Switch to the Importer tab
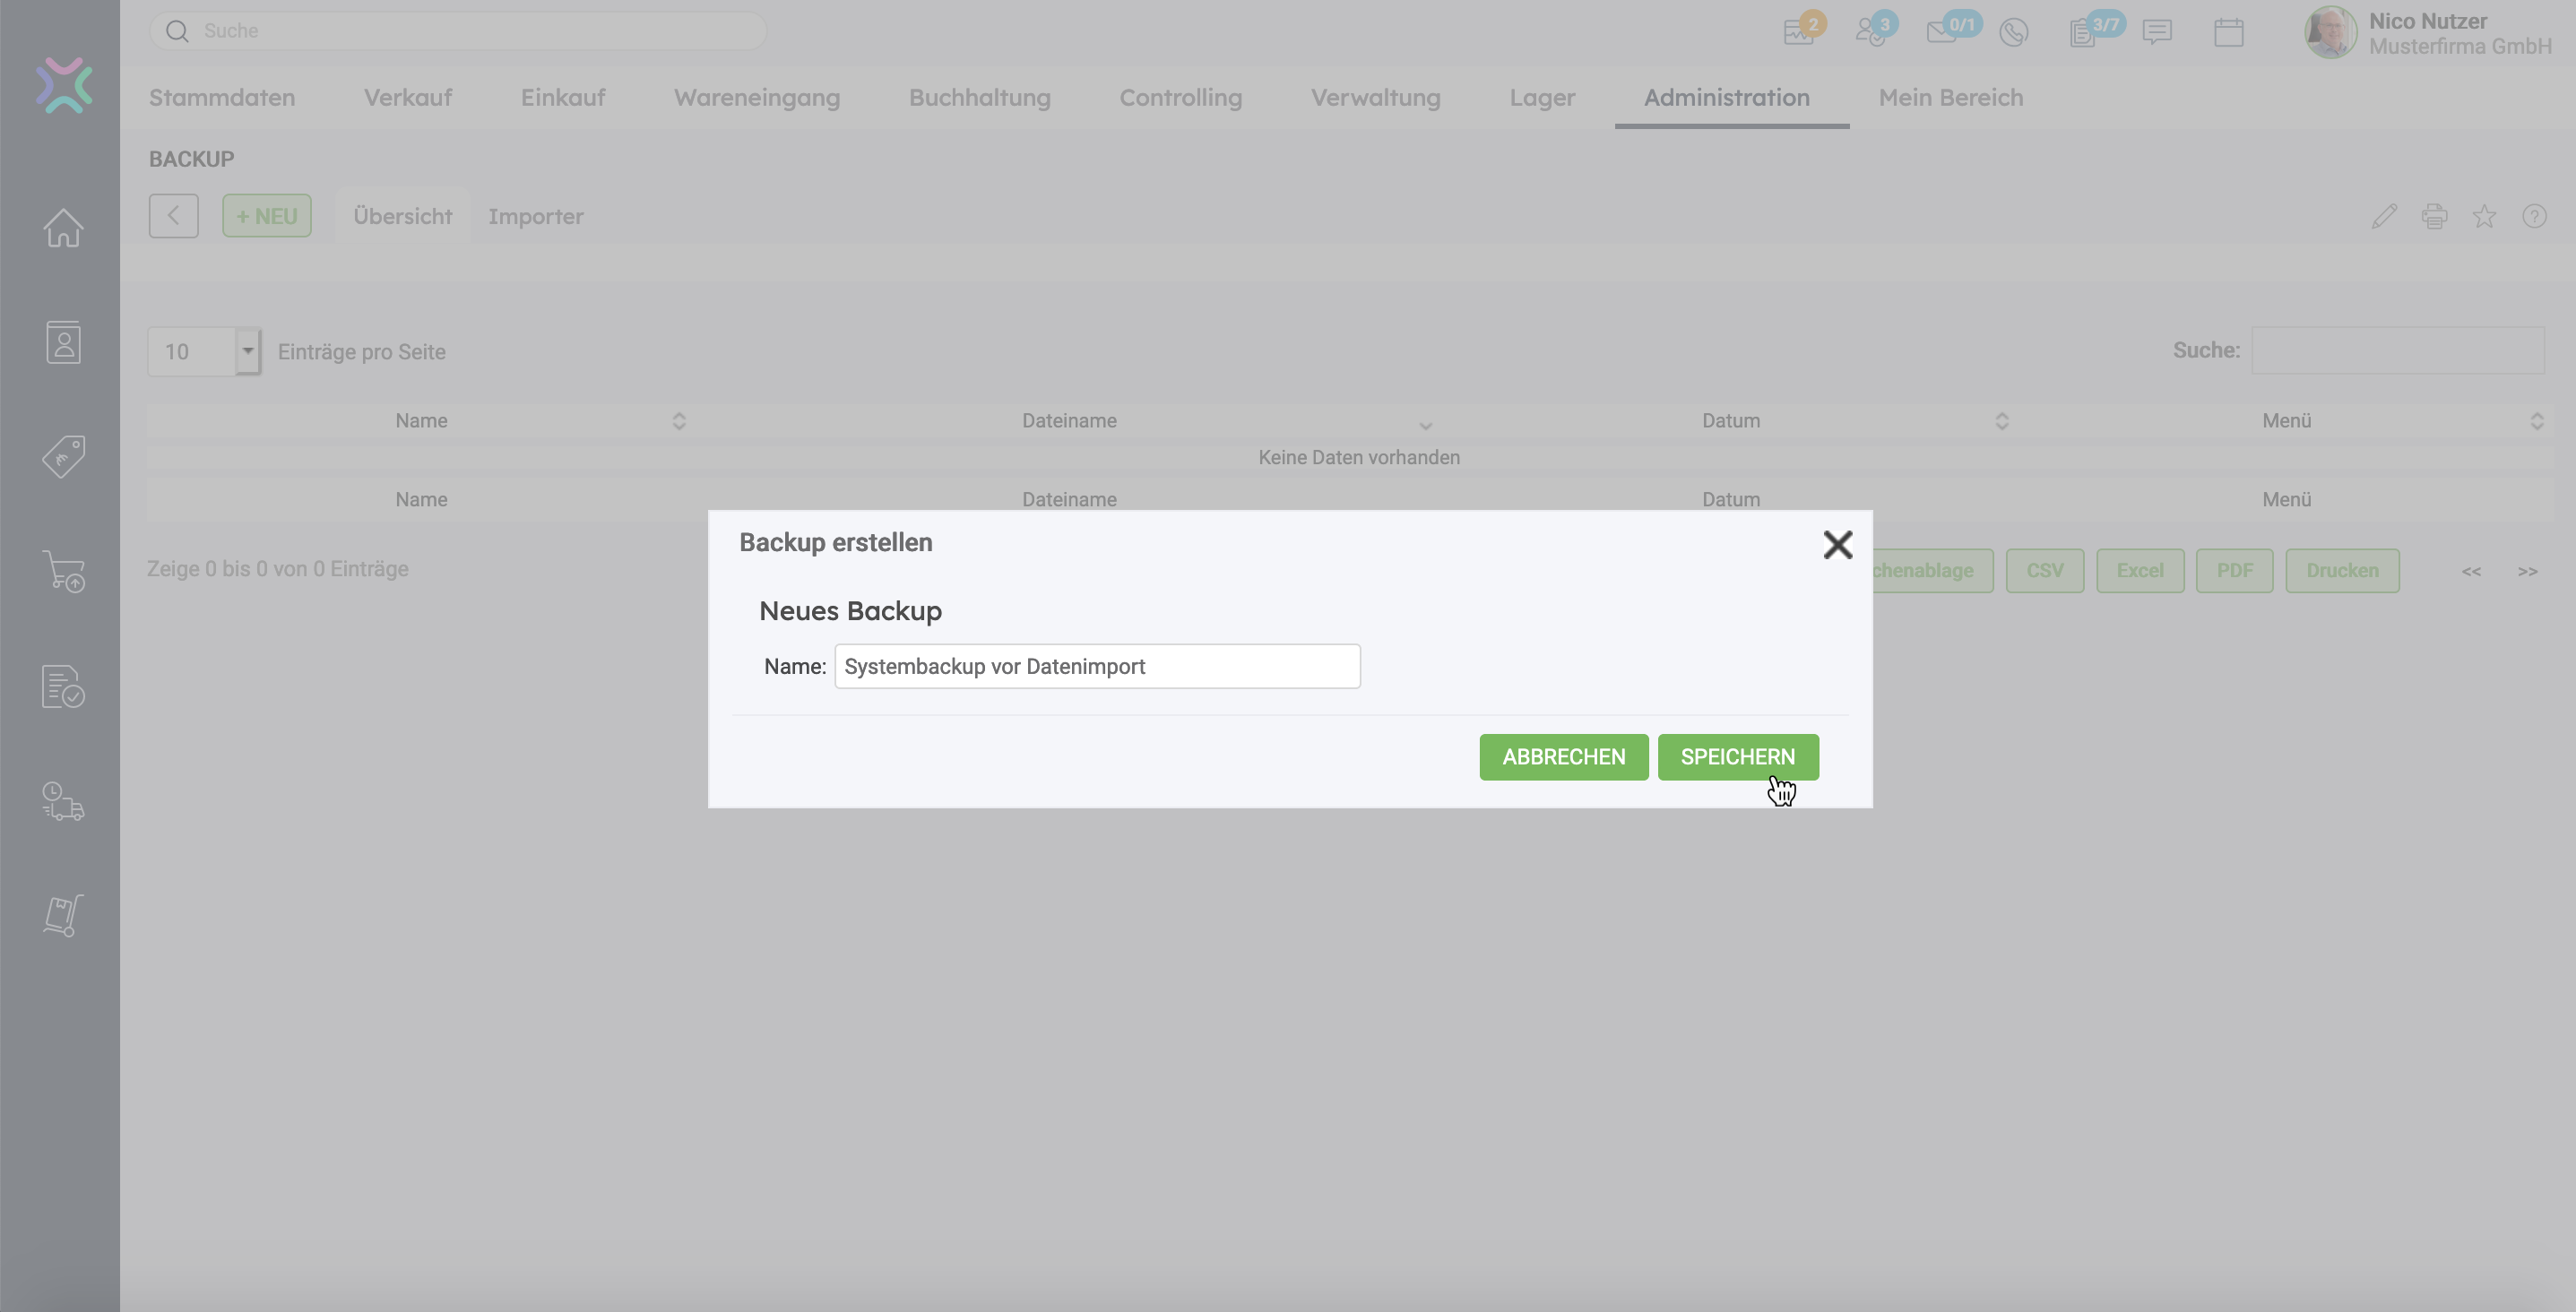The width and height of the screenshot is (2576, 1312). coord(535,216)
